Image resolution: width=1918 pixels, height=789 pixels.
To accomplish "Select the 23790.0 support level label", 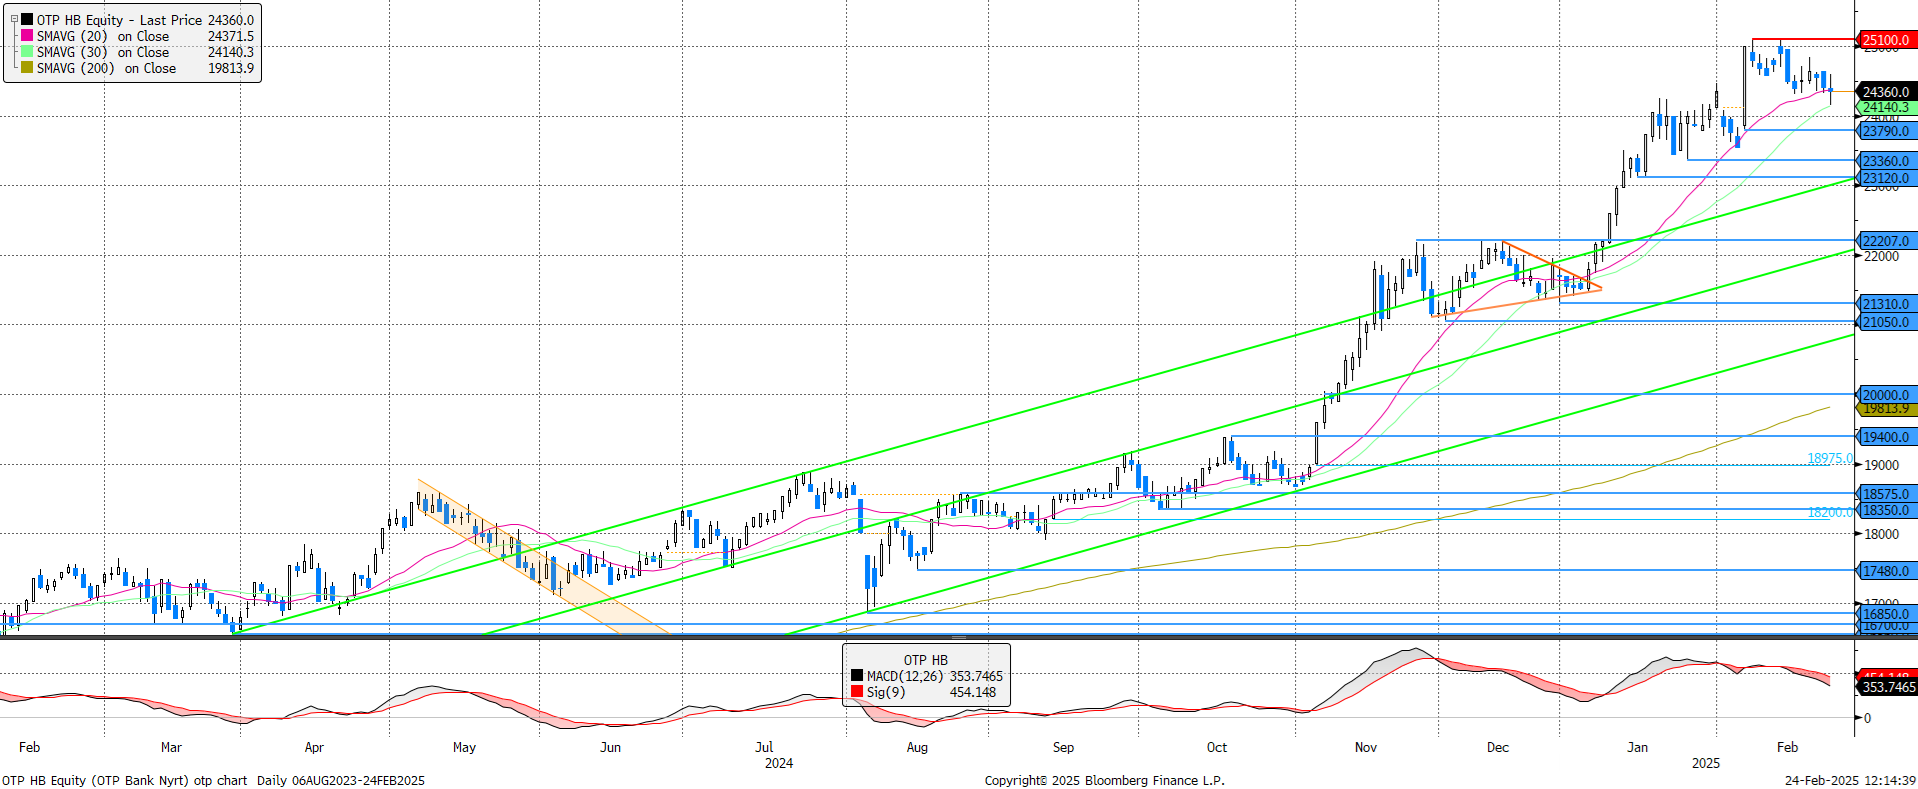I will coord(1886,131).
